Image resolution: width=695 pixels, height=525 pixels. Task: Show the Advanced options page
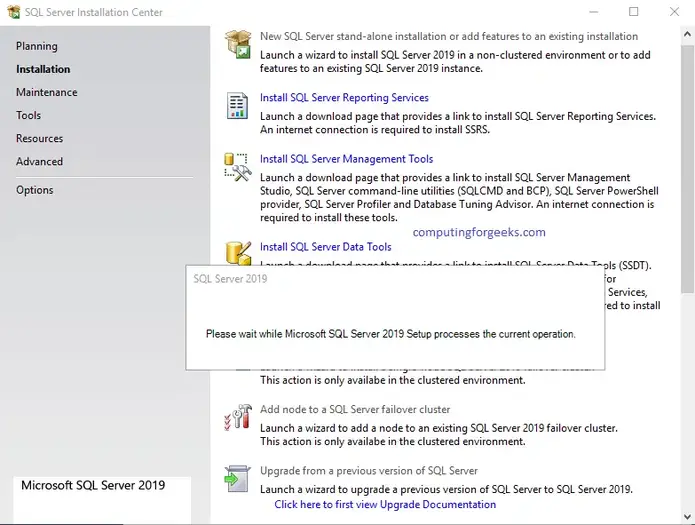click(39, 161)
